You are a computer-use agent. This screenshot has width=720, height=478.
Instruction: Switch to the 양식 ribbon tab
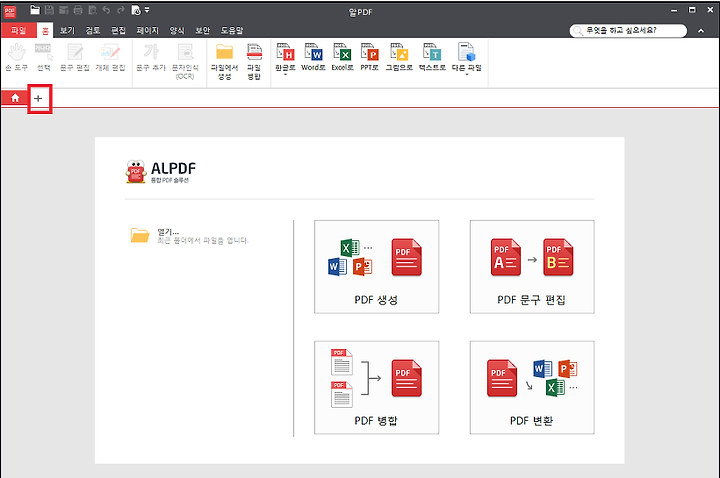coord(177,30)
